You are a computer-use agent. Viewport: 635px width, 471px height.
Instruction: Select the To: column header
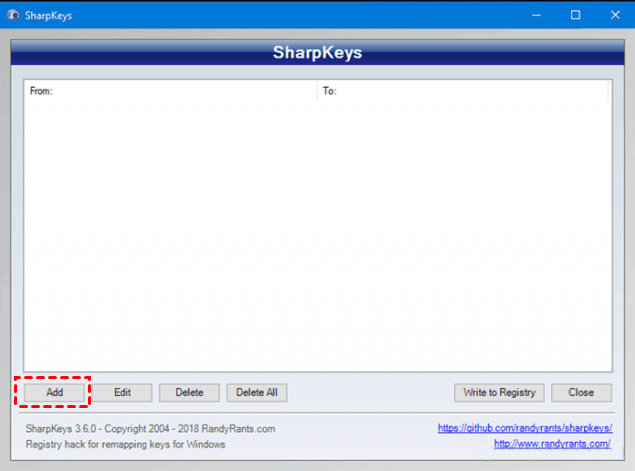pyautogui.click(x=463, y=91)
